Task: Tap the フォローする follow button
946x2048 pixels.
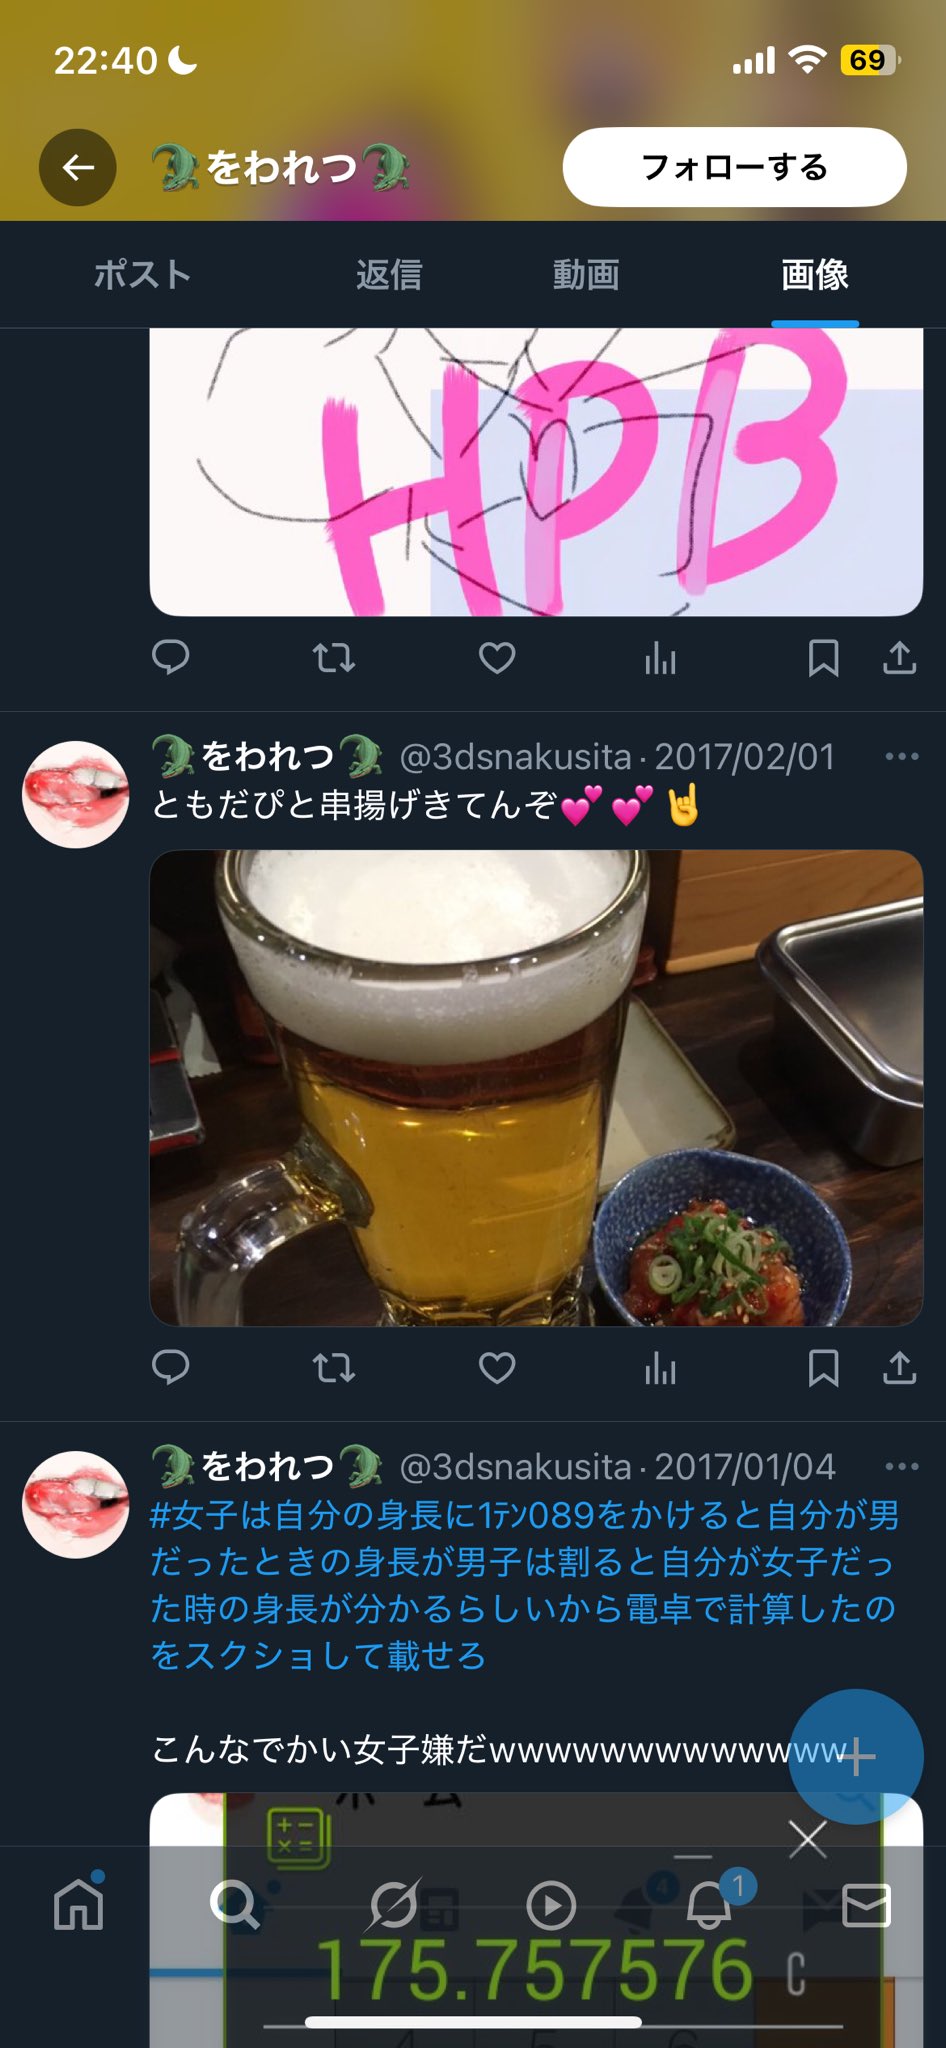Action: [734, 167]
